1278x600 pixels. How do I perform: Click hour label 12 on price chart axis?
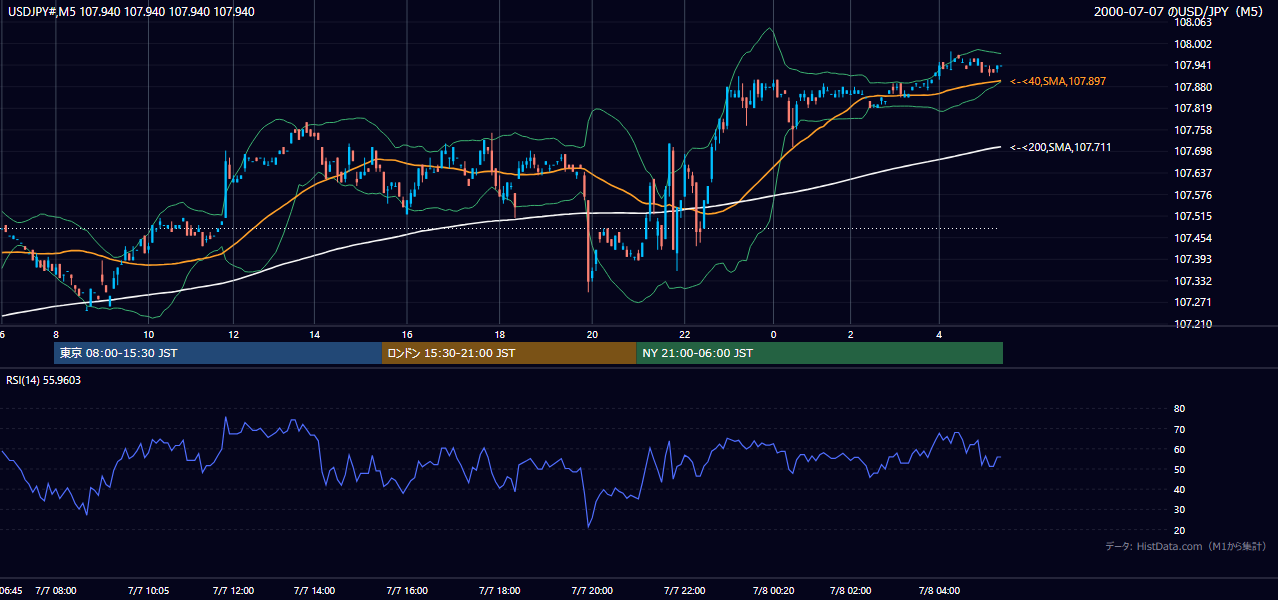click(233, 334)
